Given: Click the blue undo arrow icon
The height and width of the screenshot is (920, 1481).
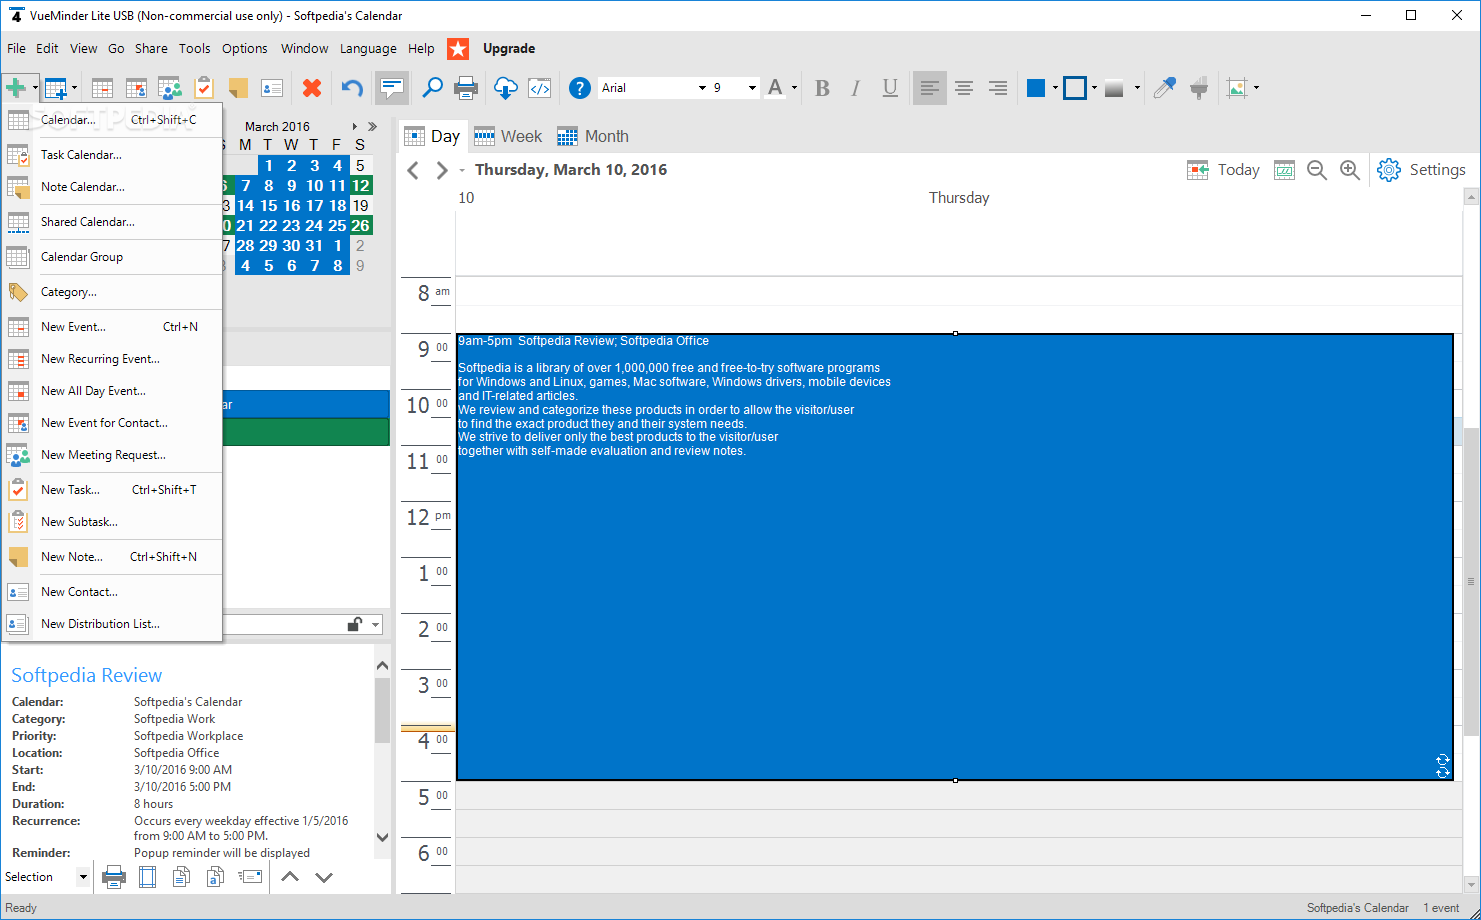Looking at the screenshot, I should (x=351, y=88).
